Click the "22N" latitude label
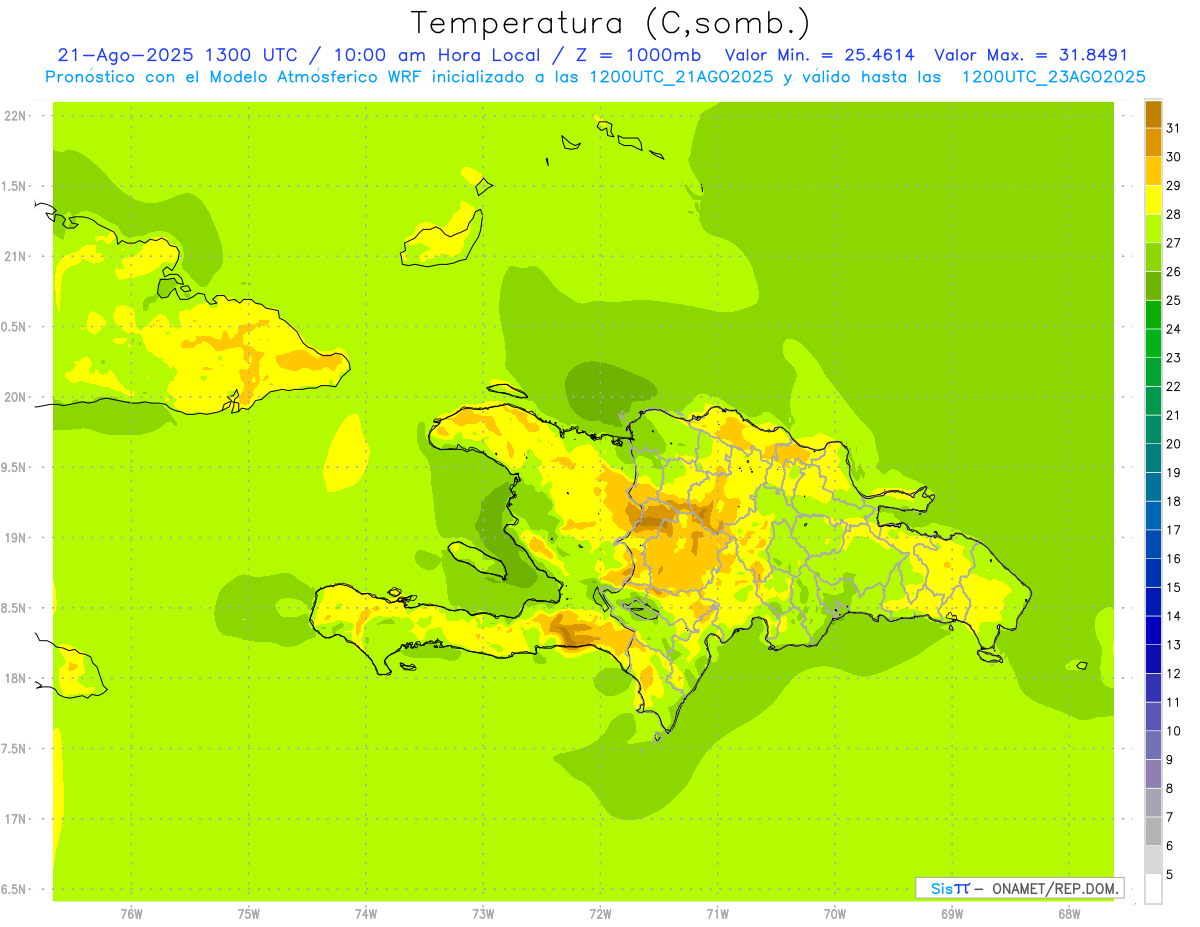This screenshot has width=1200, height=927. tap(16, 116)
